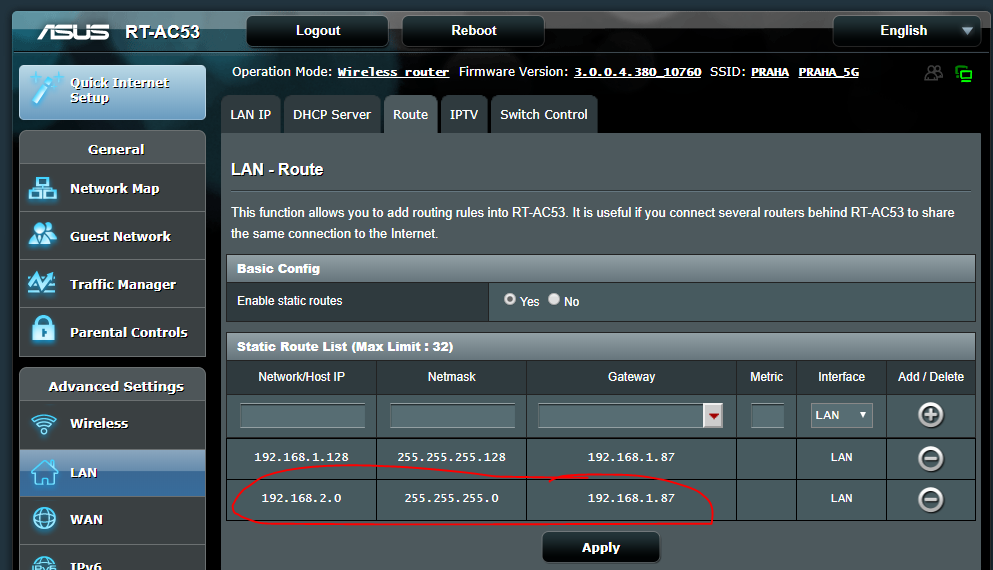Open the Traffic Manager page
The width and height of the screenshot is (993, 570).
pyautogui.click(x=112, y=284)
